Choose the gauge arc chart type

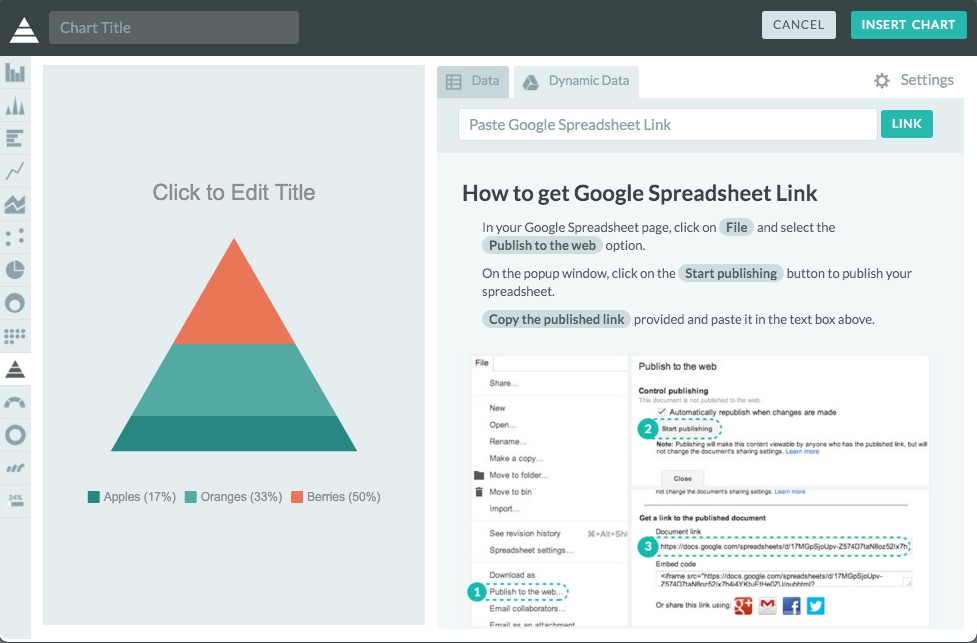click(x=15, y=402)
